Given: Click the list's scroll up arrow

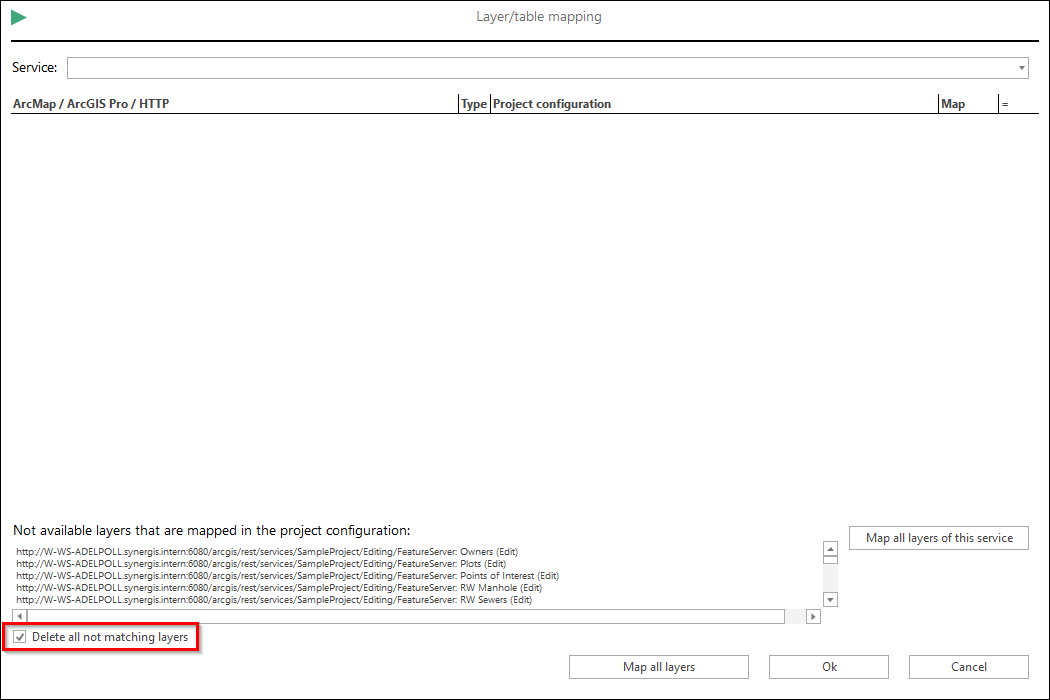Looking at the screenshot, I should tap(830, 549).
